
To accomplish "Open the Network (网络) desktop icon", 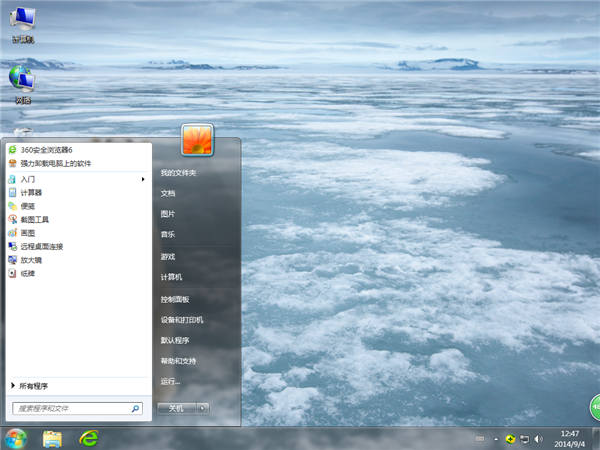I will (x=21, y=82).
